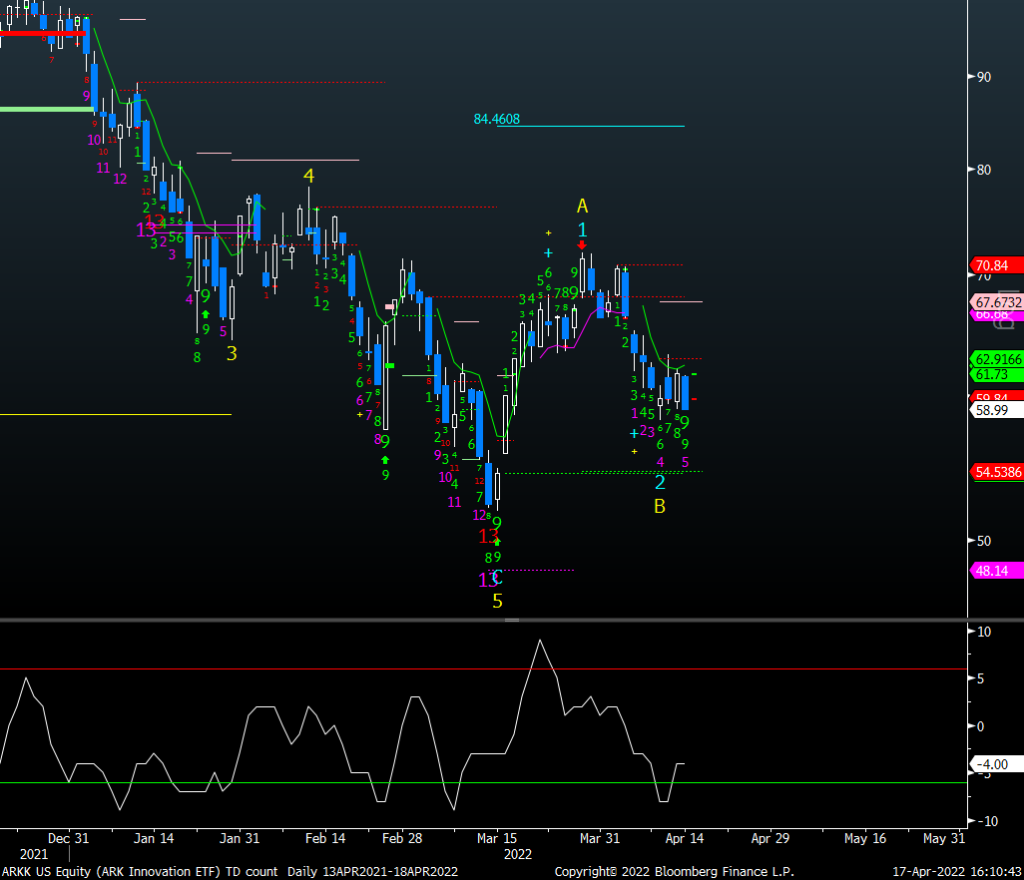The height and width of the screenshot is (880, 1024).
Task: Click the 90 price axis tick
Action: 984,77
